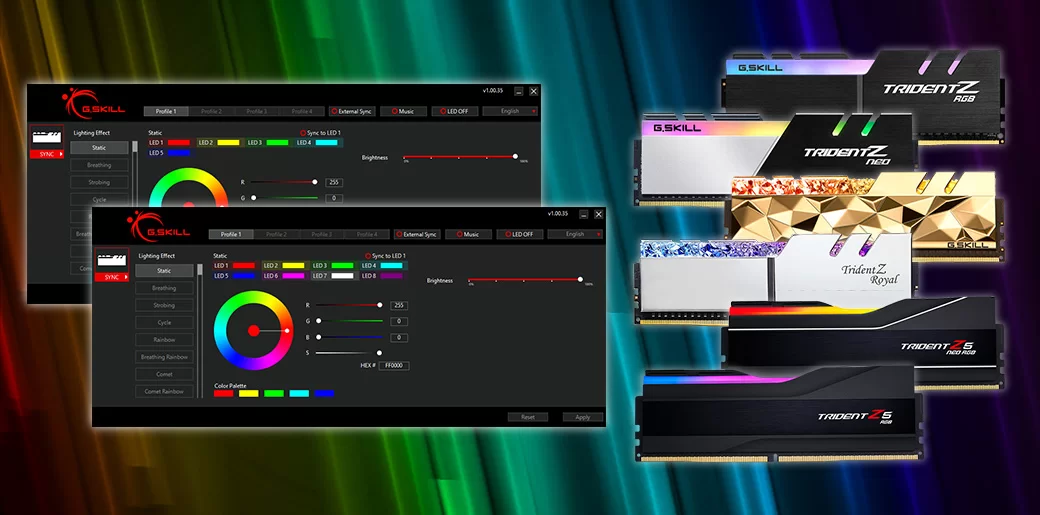Close the front G.SKILL window
The width and height of the screenshot is (1040, 515).
click(x=598, y=214)
